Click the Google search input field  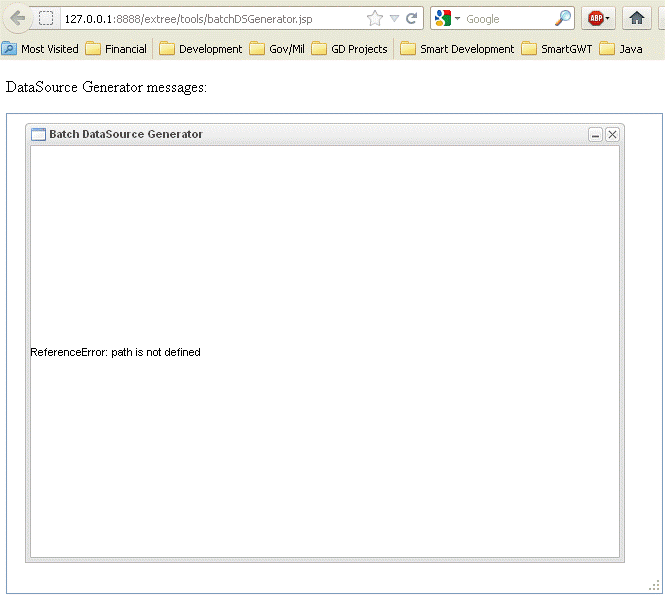(507, 18)
